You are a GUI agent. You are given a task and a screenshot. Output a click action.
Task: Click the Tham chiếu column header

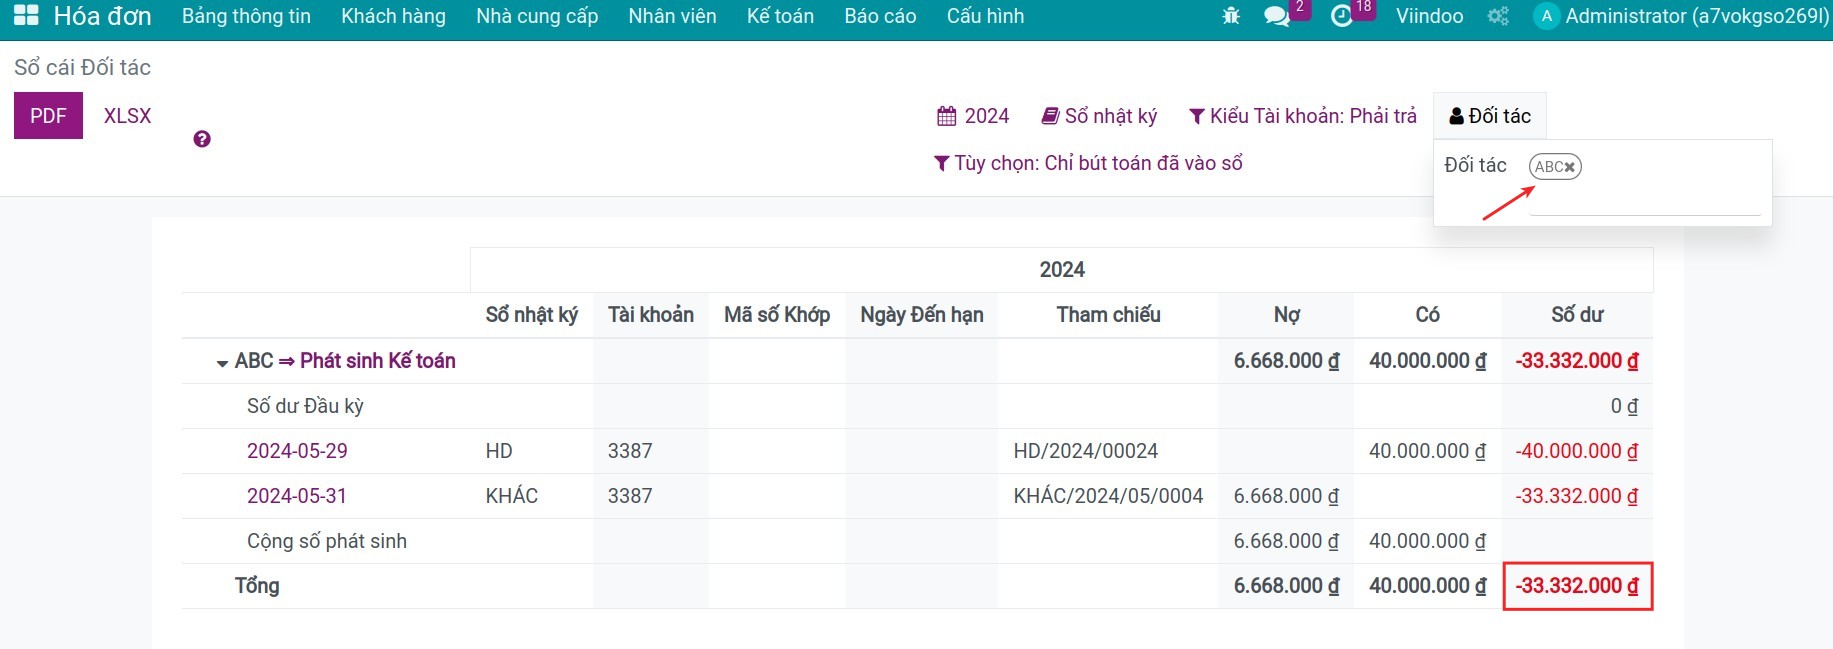[1108, 315]
